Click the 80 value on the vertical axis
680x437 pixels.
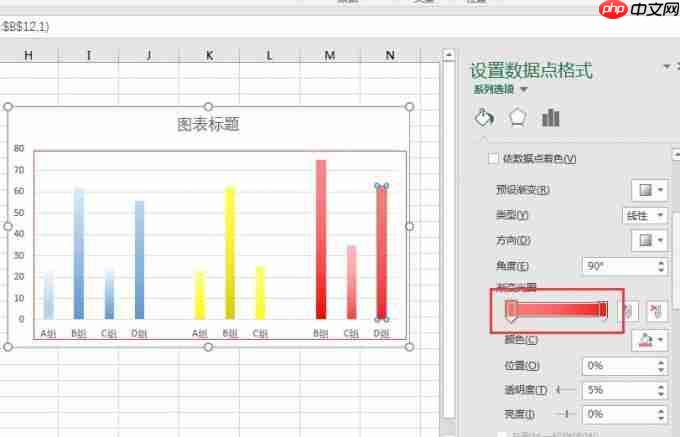pos(19,149)
